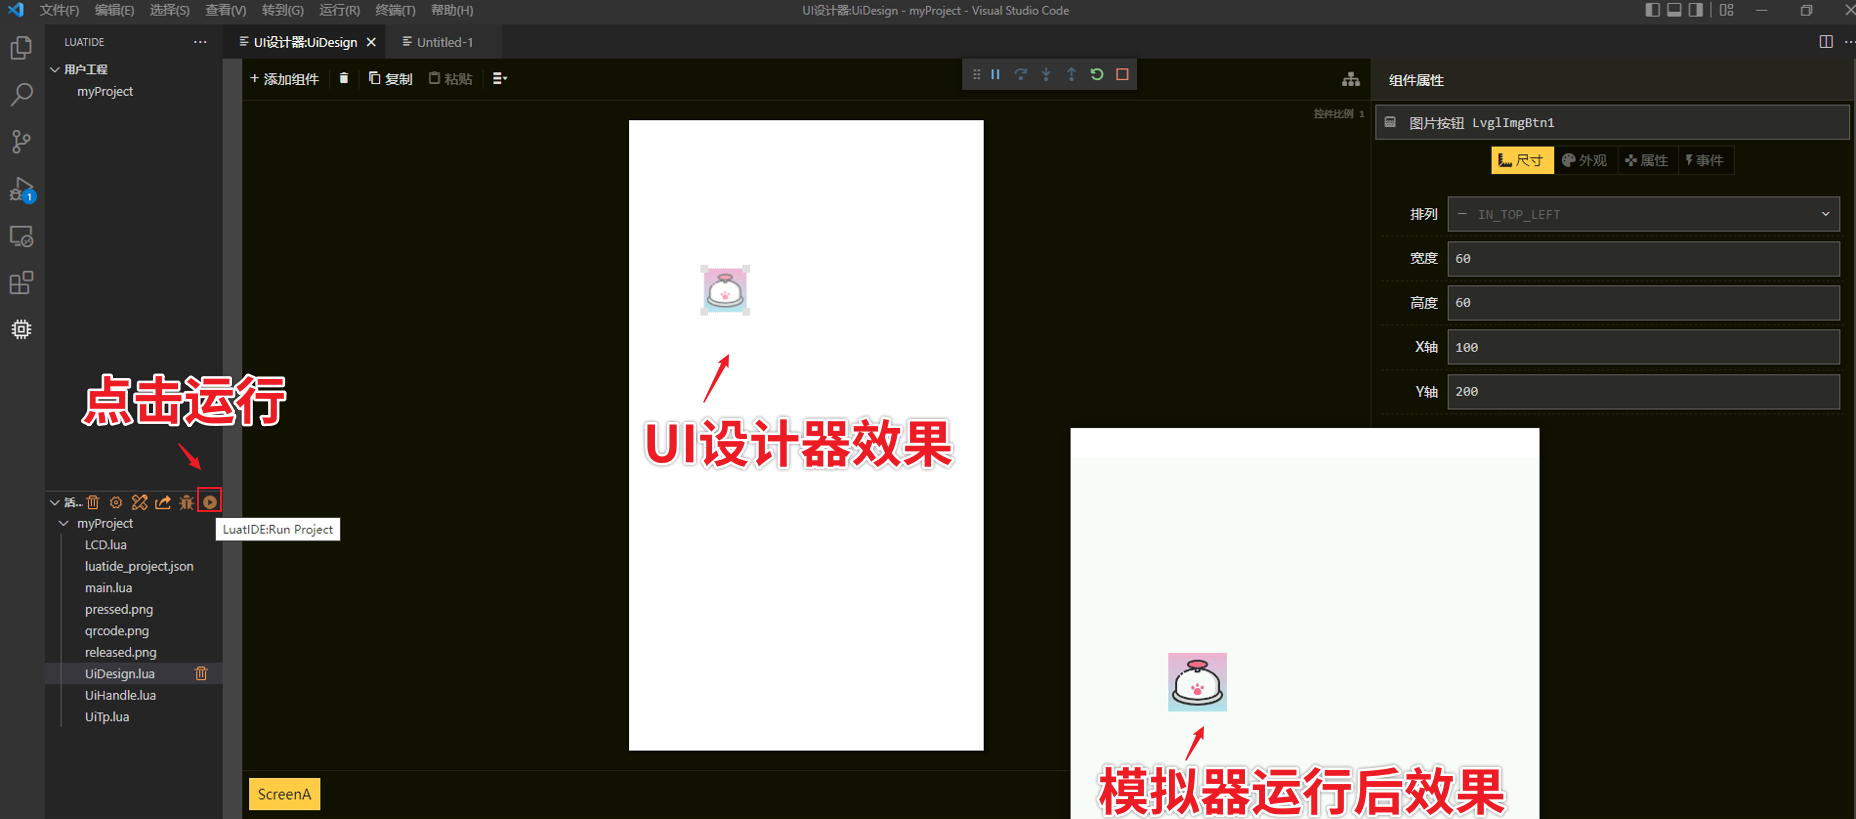This screenshot has width=1856, height=819.
Task: Toggle secondary side bar layout icon
Action: tap(1696, 10)
